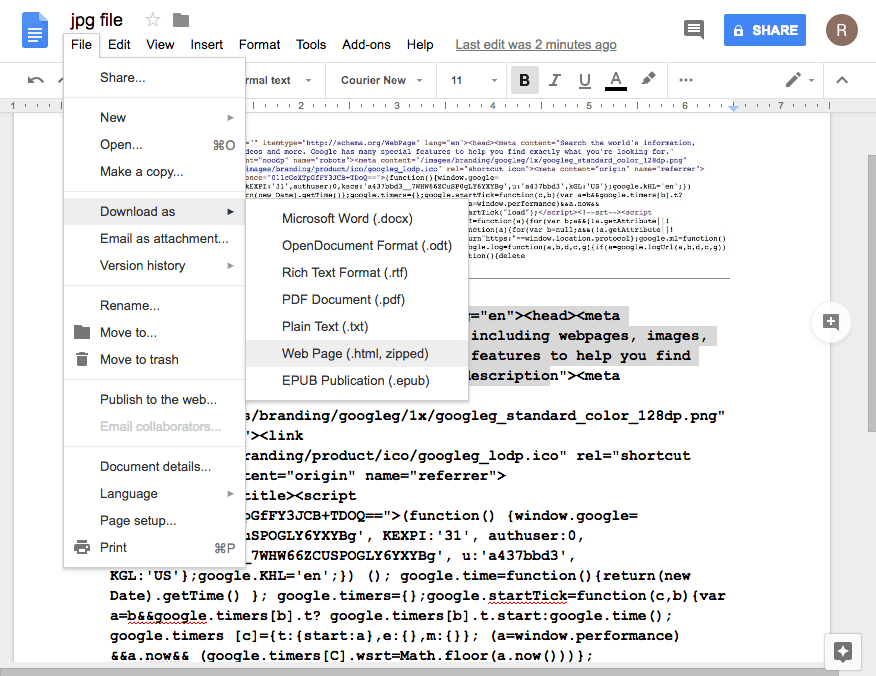Screen dimensions: 876x676
Task: Open Page setup...
Action: point(155,520)
